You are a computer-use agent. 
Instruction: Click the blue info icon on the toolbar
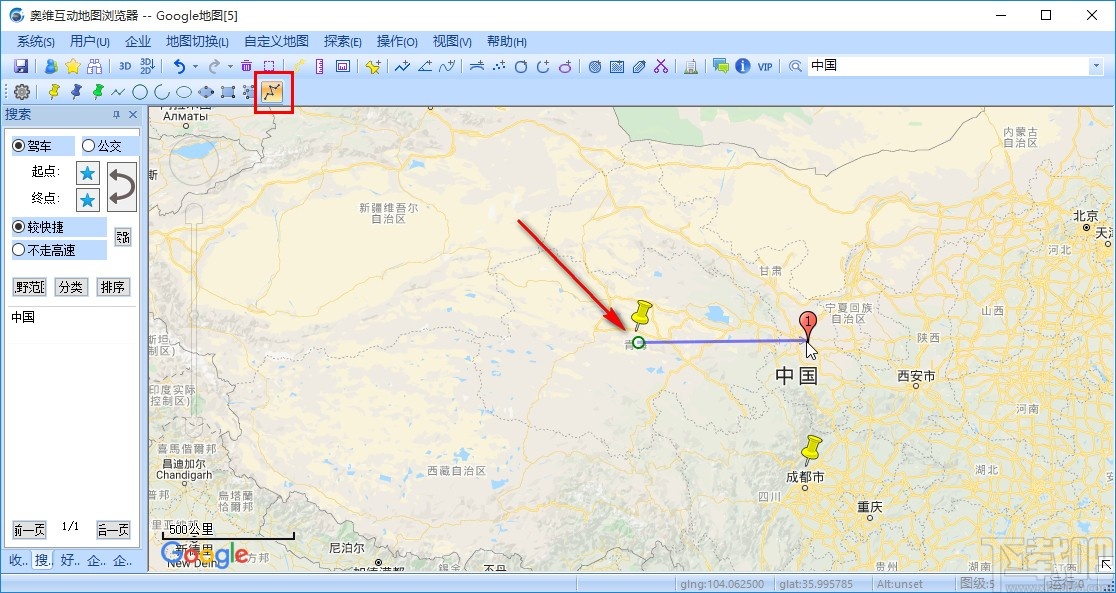pos(742,65)
